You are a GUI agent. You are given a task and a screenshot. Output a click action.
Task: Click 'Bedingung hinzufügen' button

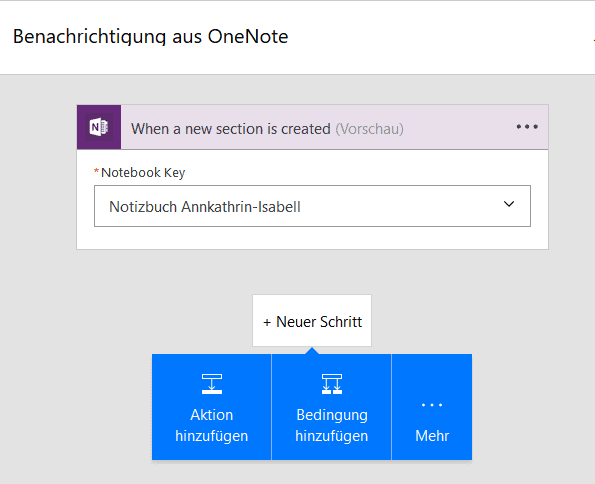point(332,407)
